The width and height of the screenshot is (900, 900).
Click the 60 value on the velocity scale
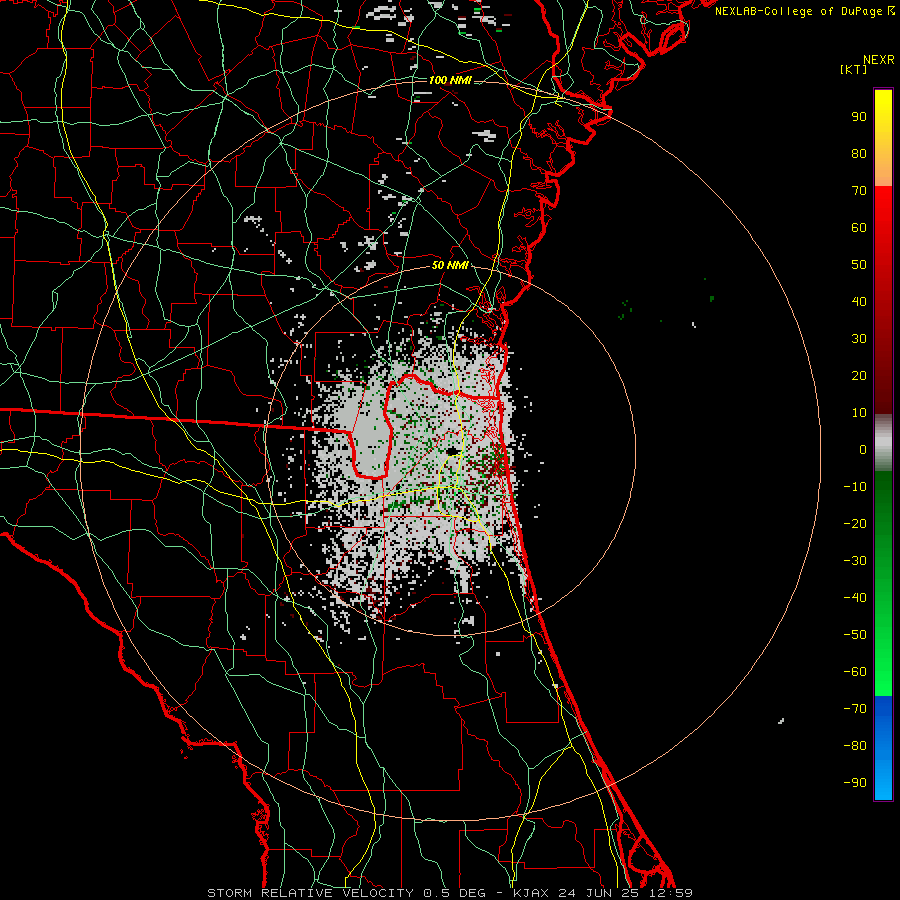[859, 228]
